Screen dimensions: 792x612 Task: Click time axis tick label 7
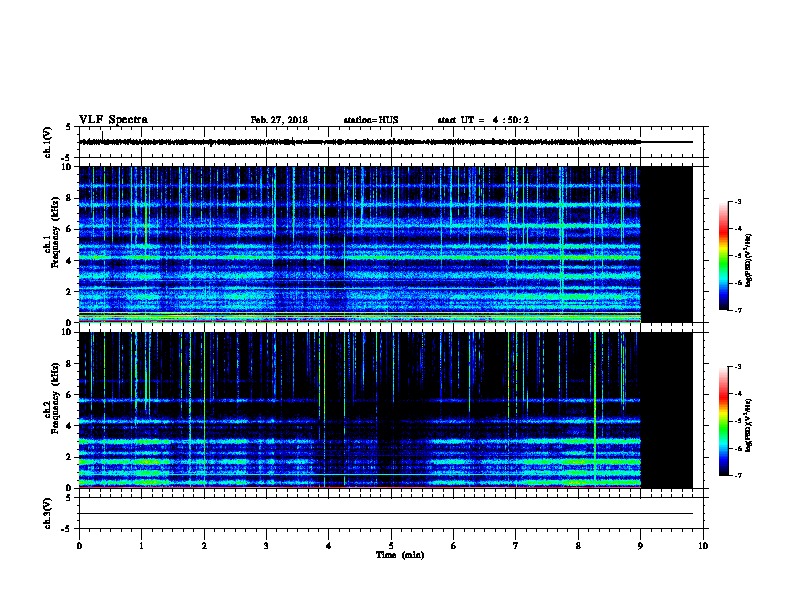pos(516,546)
